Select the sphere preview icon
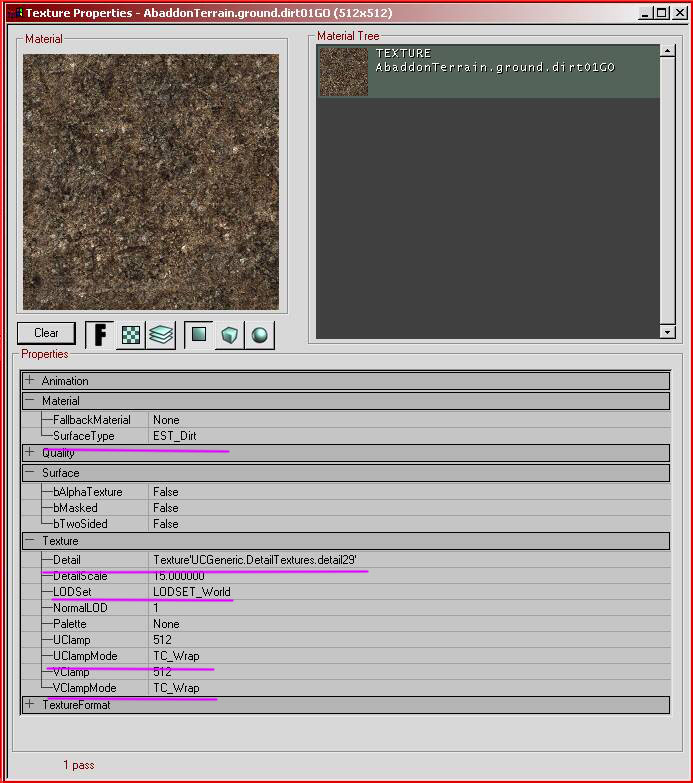Image resolution: width=693 pixels, height=783 pixels. click(260, 335)
